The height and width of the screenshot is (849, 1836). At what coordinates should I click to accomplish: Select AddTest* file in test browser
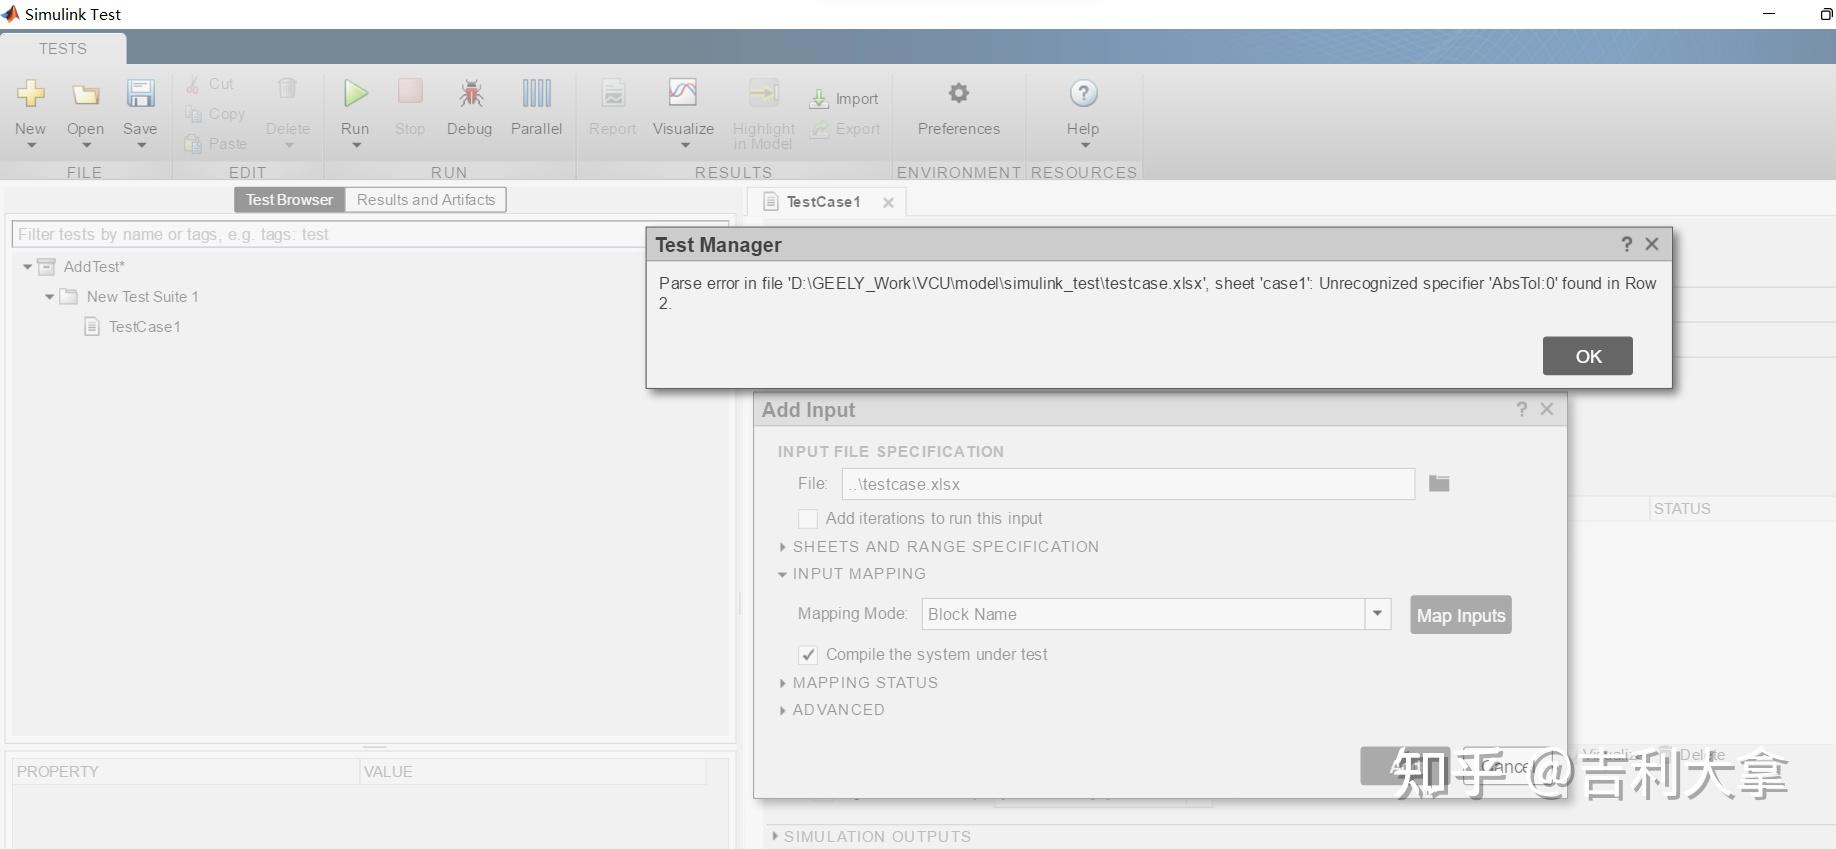click(x=94, y=267)
